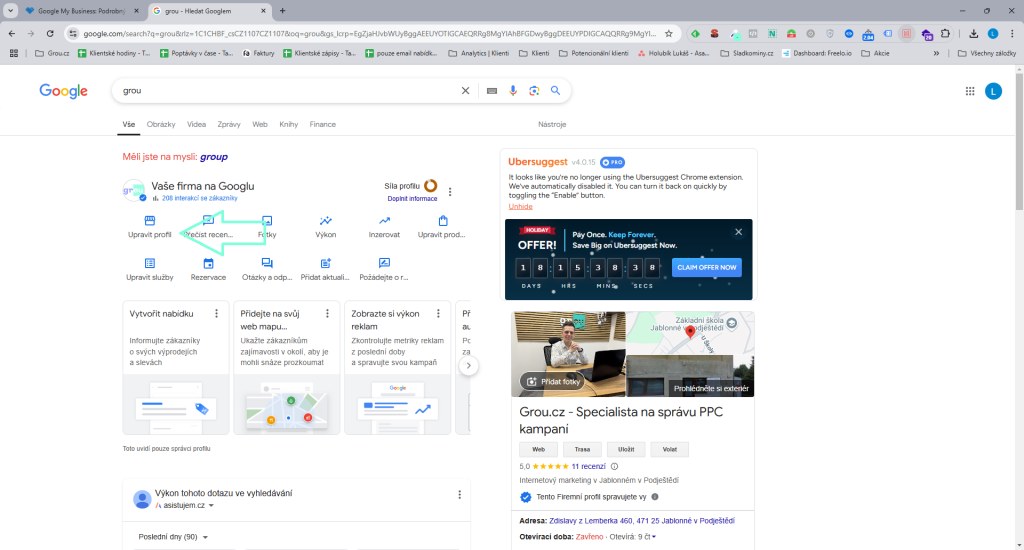Show more bookmarks with chevron
The image size is (1024, 550).
[936, 53]
